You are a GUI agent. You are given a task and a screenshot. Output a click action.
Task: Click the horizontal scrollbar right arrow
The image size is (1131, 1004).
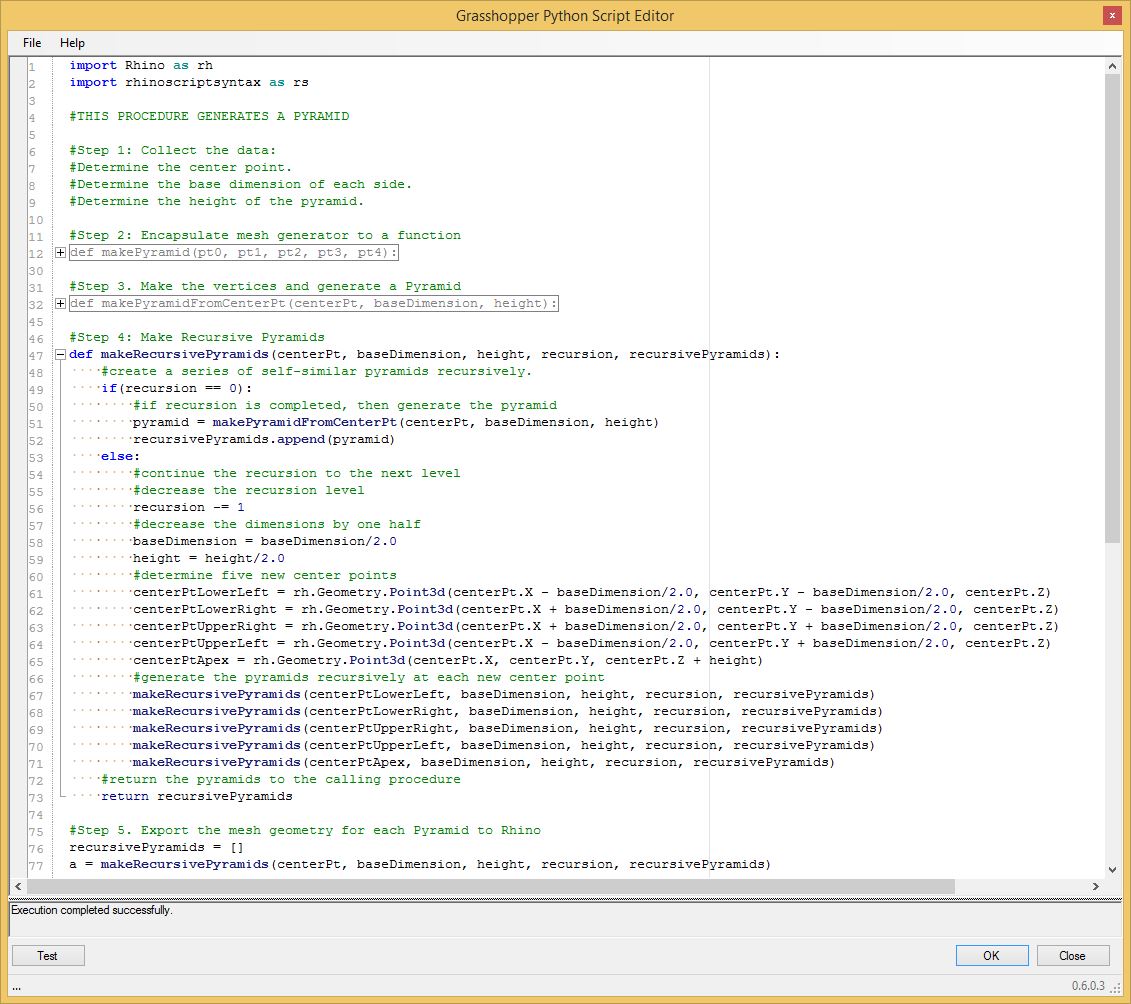1096,886
